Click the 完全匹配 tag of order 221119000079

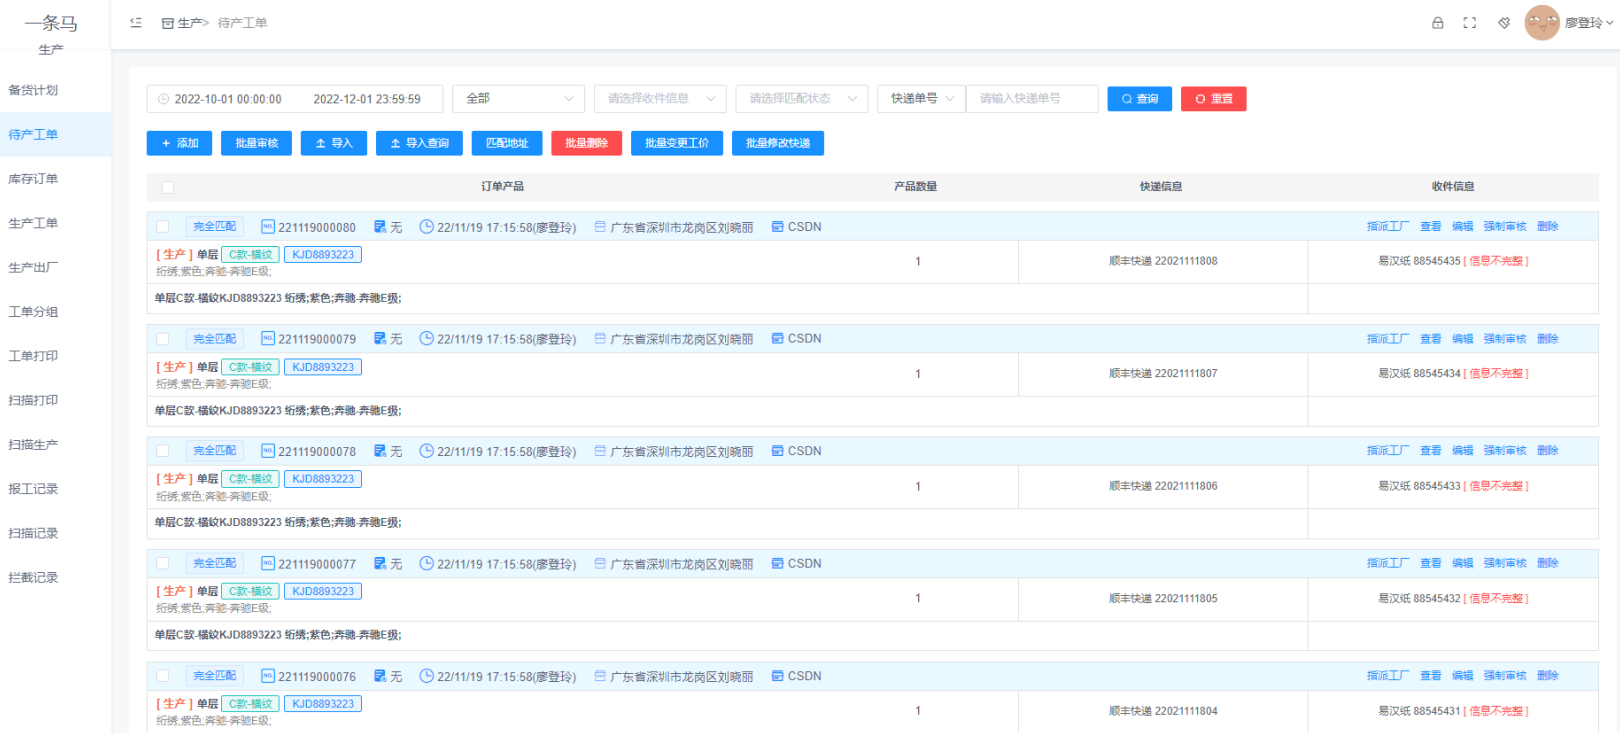pos(215,339)
